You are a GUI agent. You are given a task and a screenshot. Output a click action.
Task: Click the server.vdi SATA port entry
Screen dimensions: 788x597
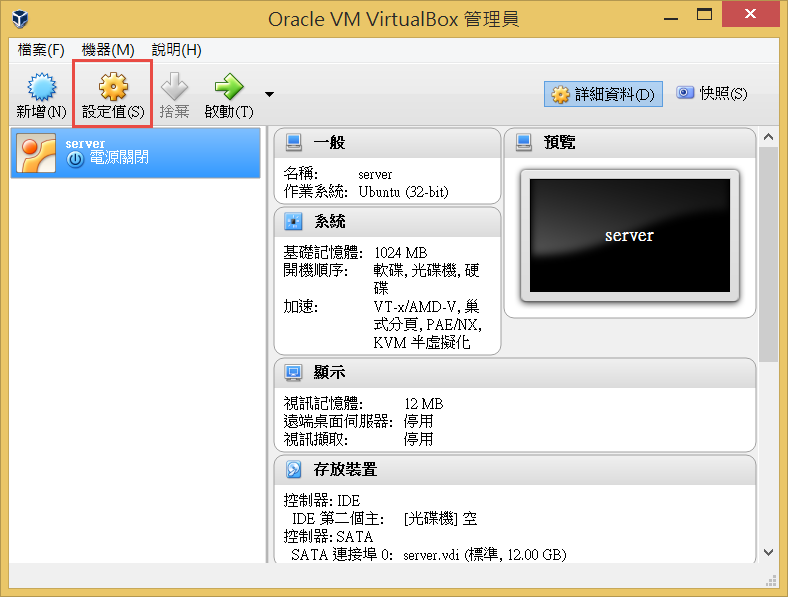pos(484,555)
